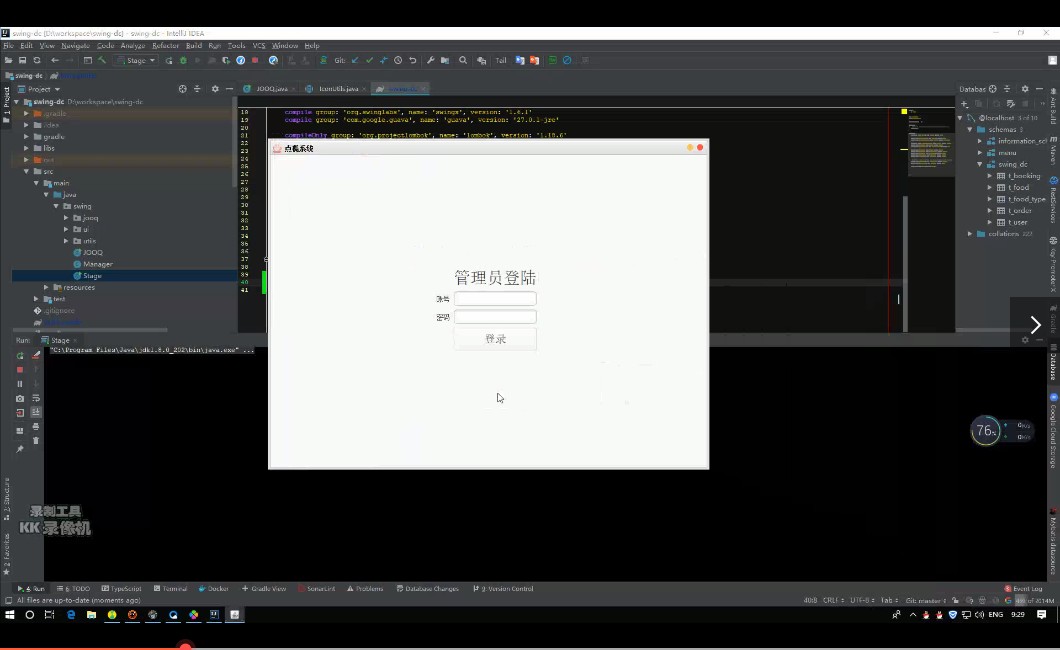1060x650 pixels.
Task: Click the locate target icon in Project panel
Action: [183, 89]
